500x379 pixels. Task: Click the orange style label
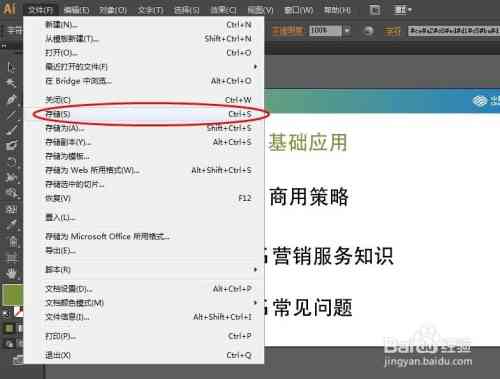tap(392, 31)
